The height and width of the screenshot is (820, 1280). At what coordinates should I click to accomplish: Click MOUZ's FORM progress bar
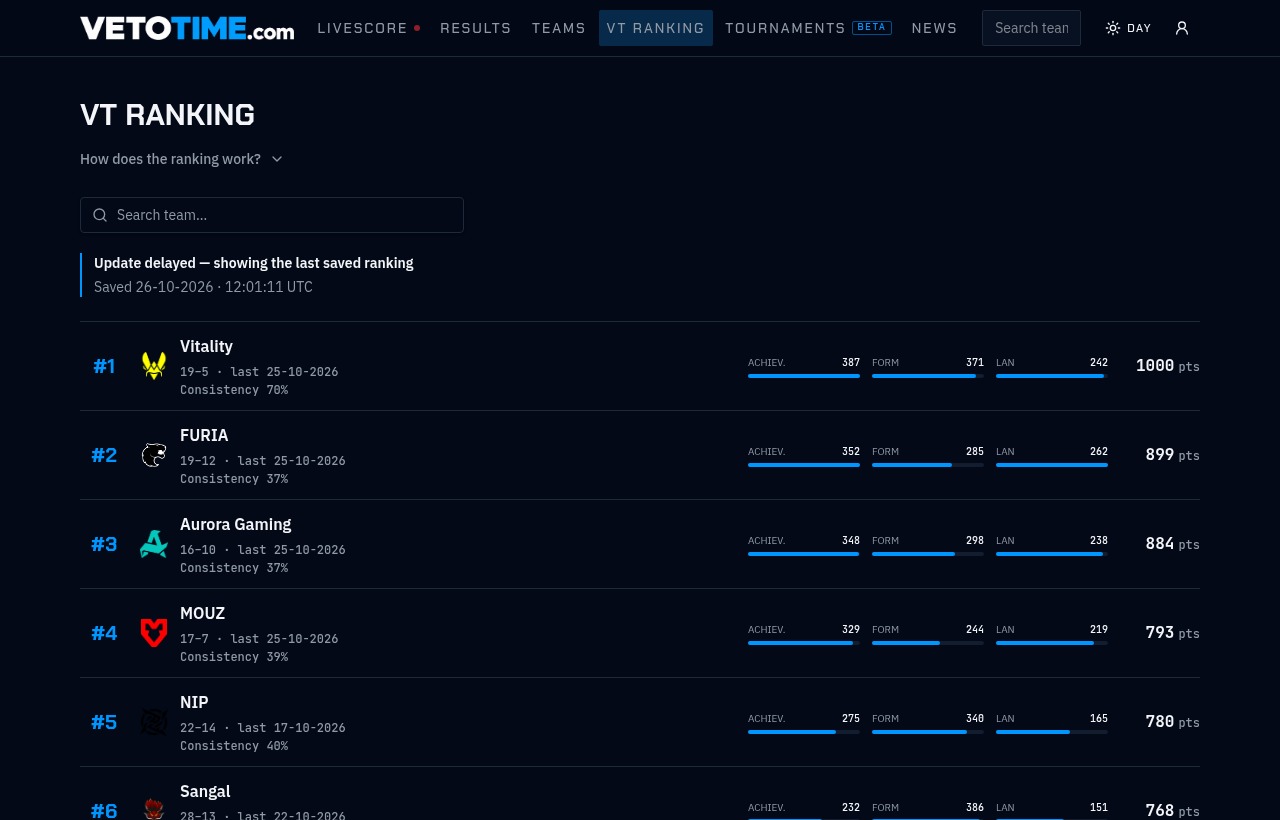928,643
